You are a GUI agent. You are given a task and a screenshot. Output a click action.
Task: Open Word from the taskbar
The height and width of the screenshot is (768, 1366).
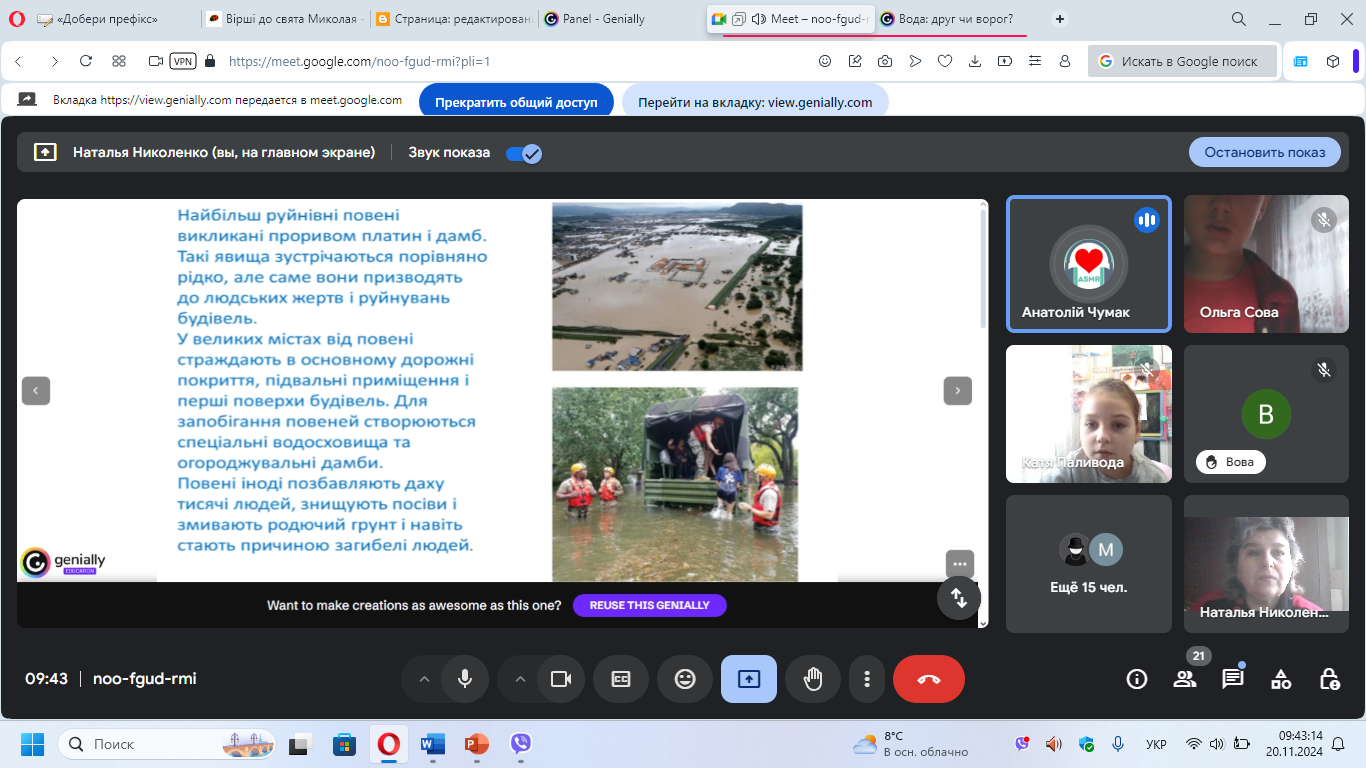[432, 744]
